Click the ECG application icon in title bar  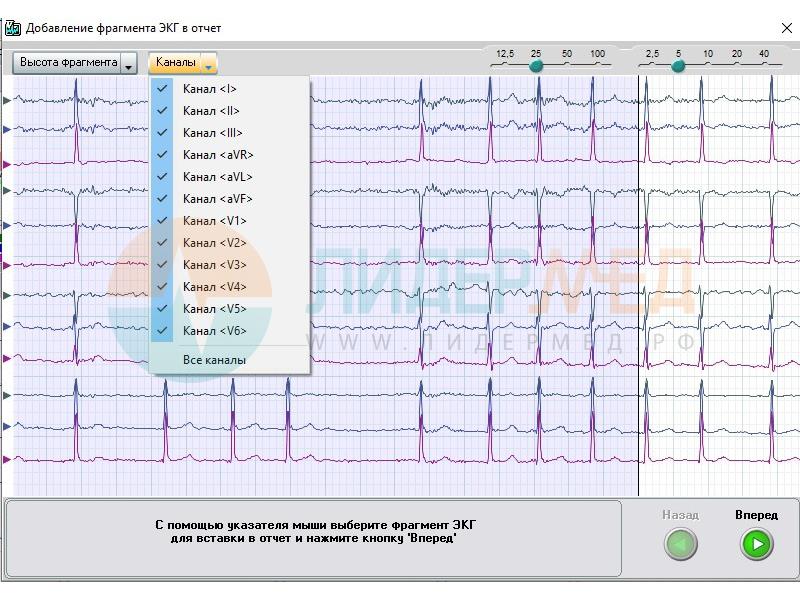13,28
